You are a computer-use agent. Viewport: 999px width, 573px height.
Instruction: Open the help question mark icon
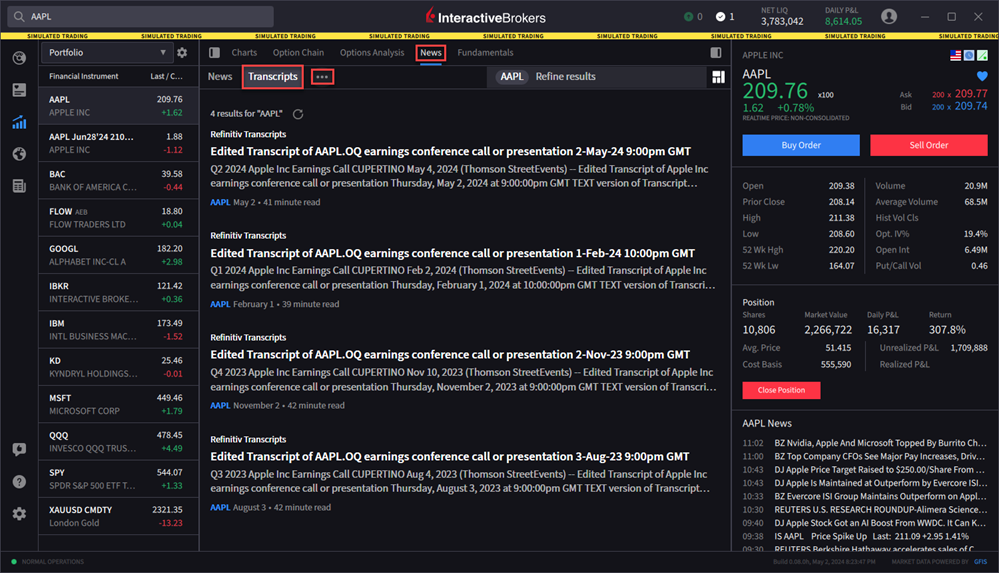pyautogui.click(x=19, y=481)
